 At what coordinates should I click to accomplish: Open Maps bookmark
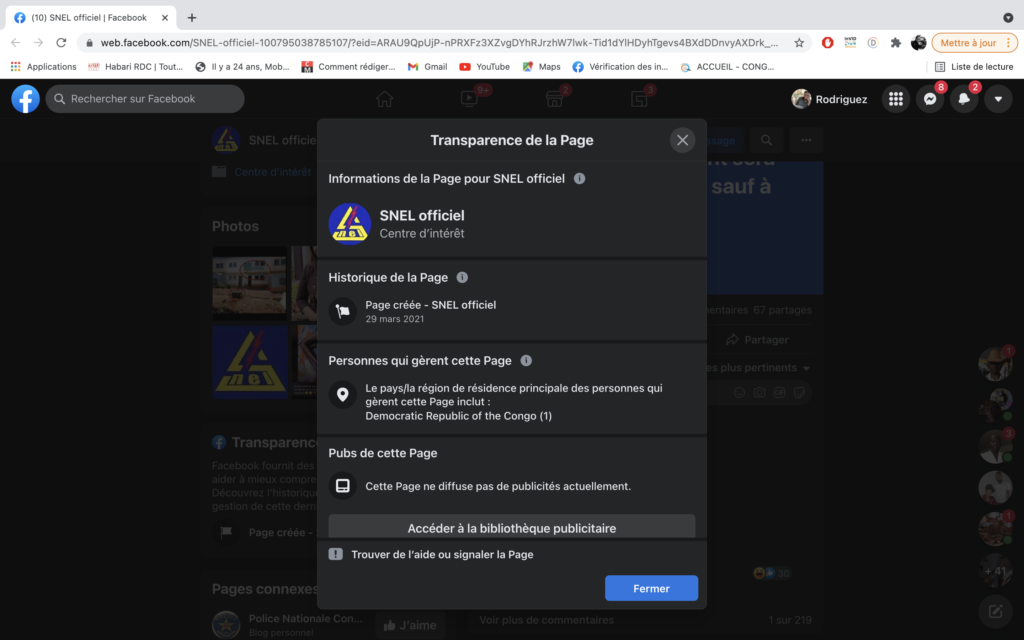tap(541, 67)
